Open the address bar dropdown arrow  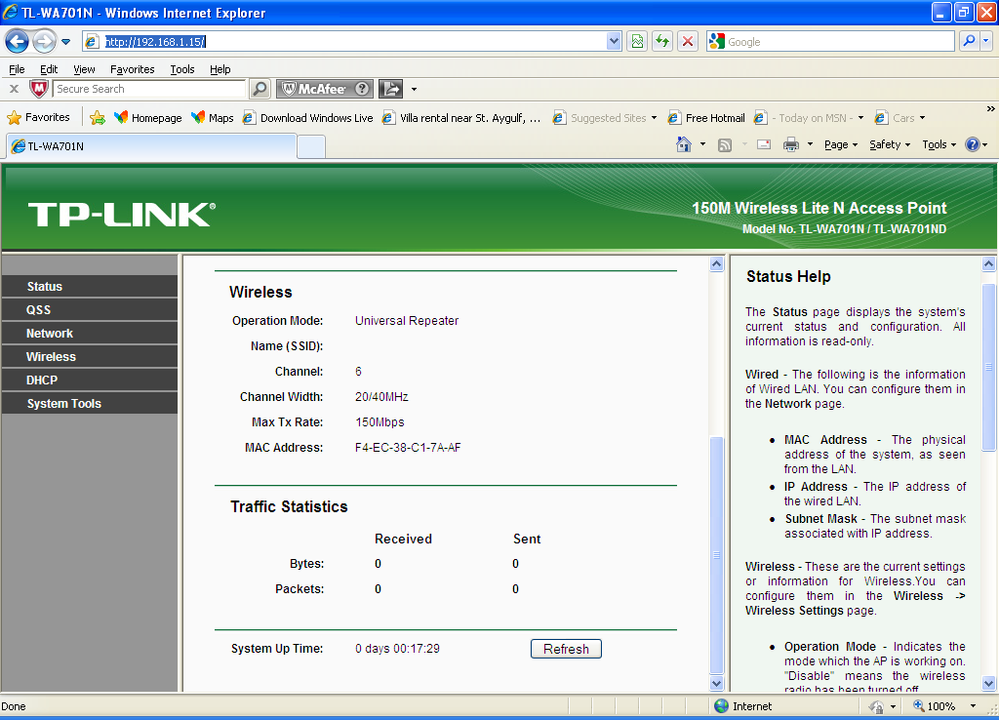pyautogui.click(x=614, y=41)
